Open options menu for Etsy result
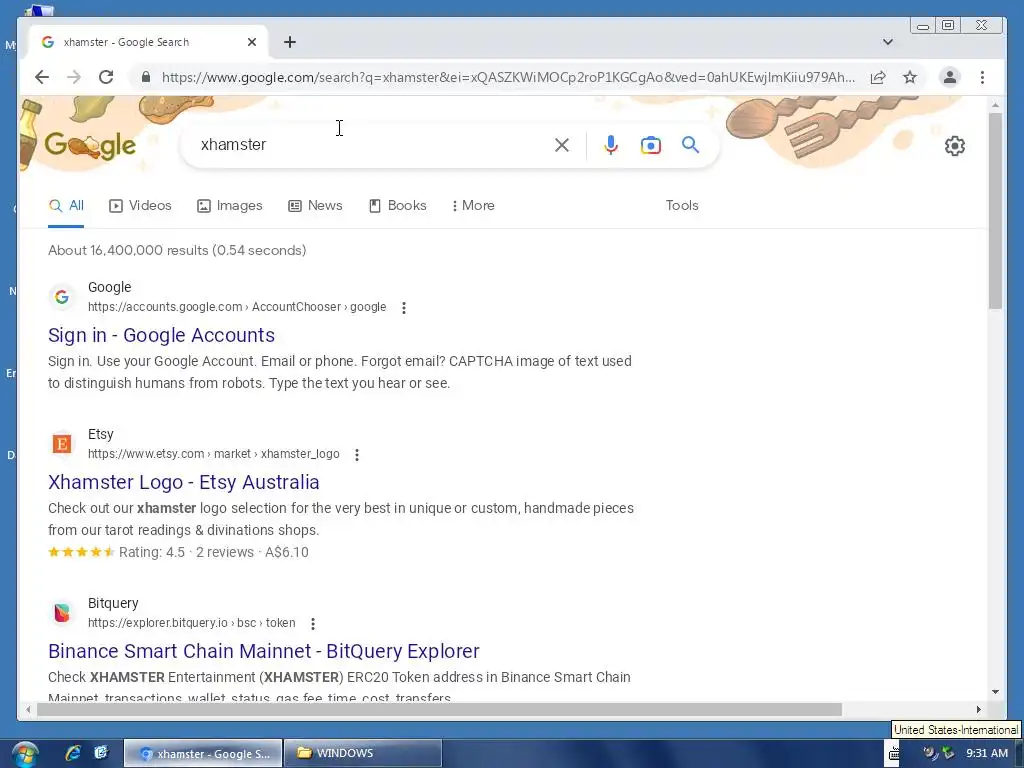1024x768 pixels. click(x=357, y=455)
